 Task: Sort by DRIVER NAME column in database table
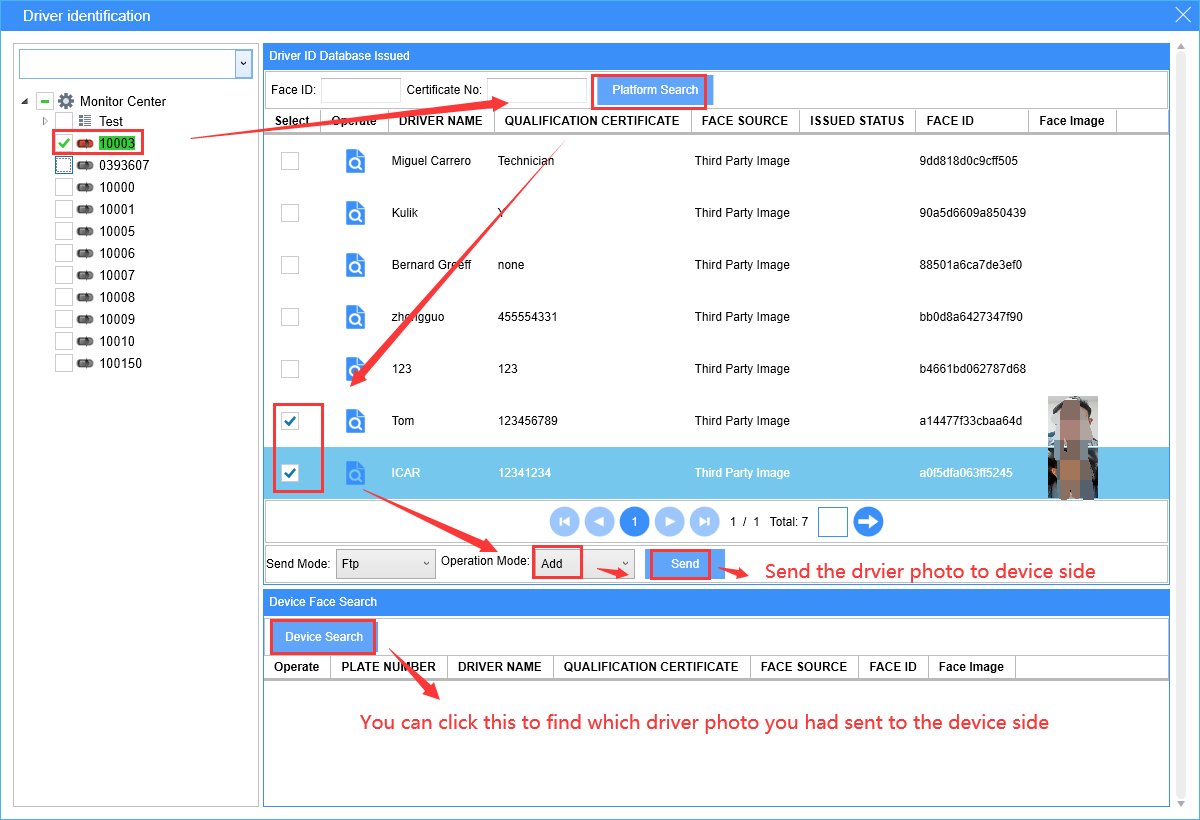click(x=441, y=121)
